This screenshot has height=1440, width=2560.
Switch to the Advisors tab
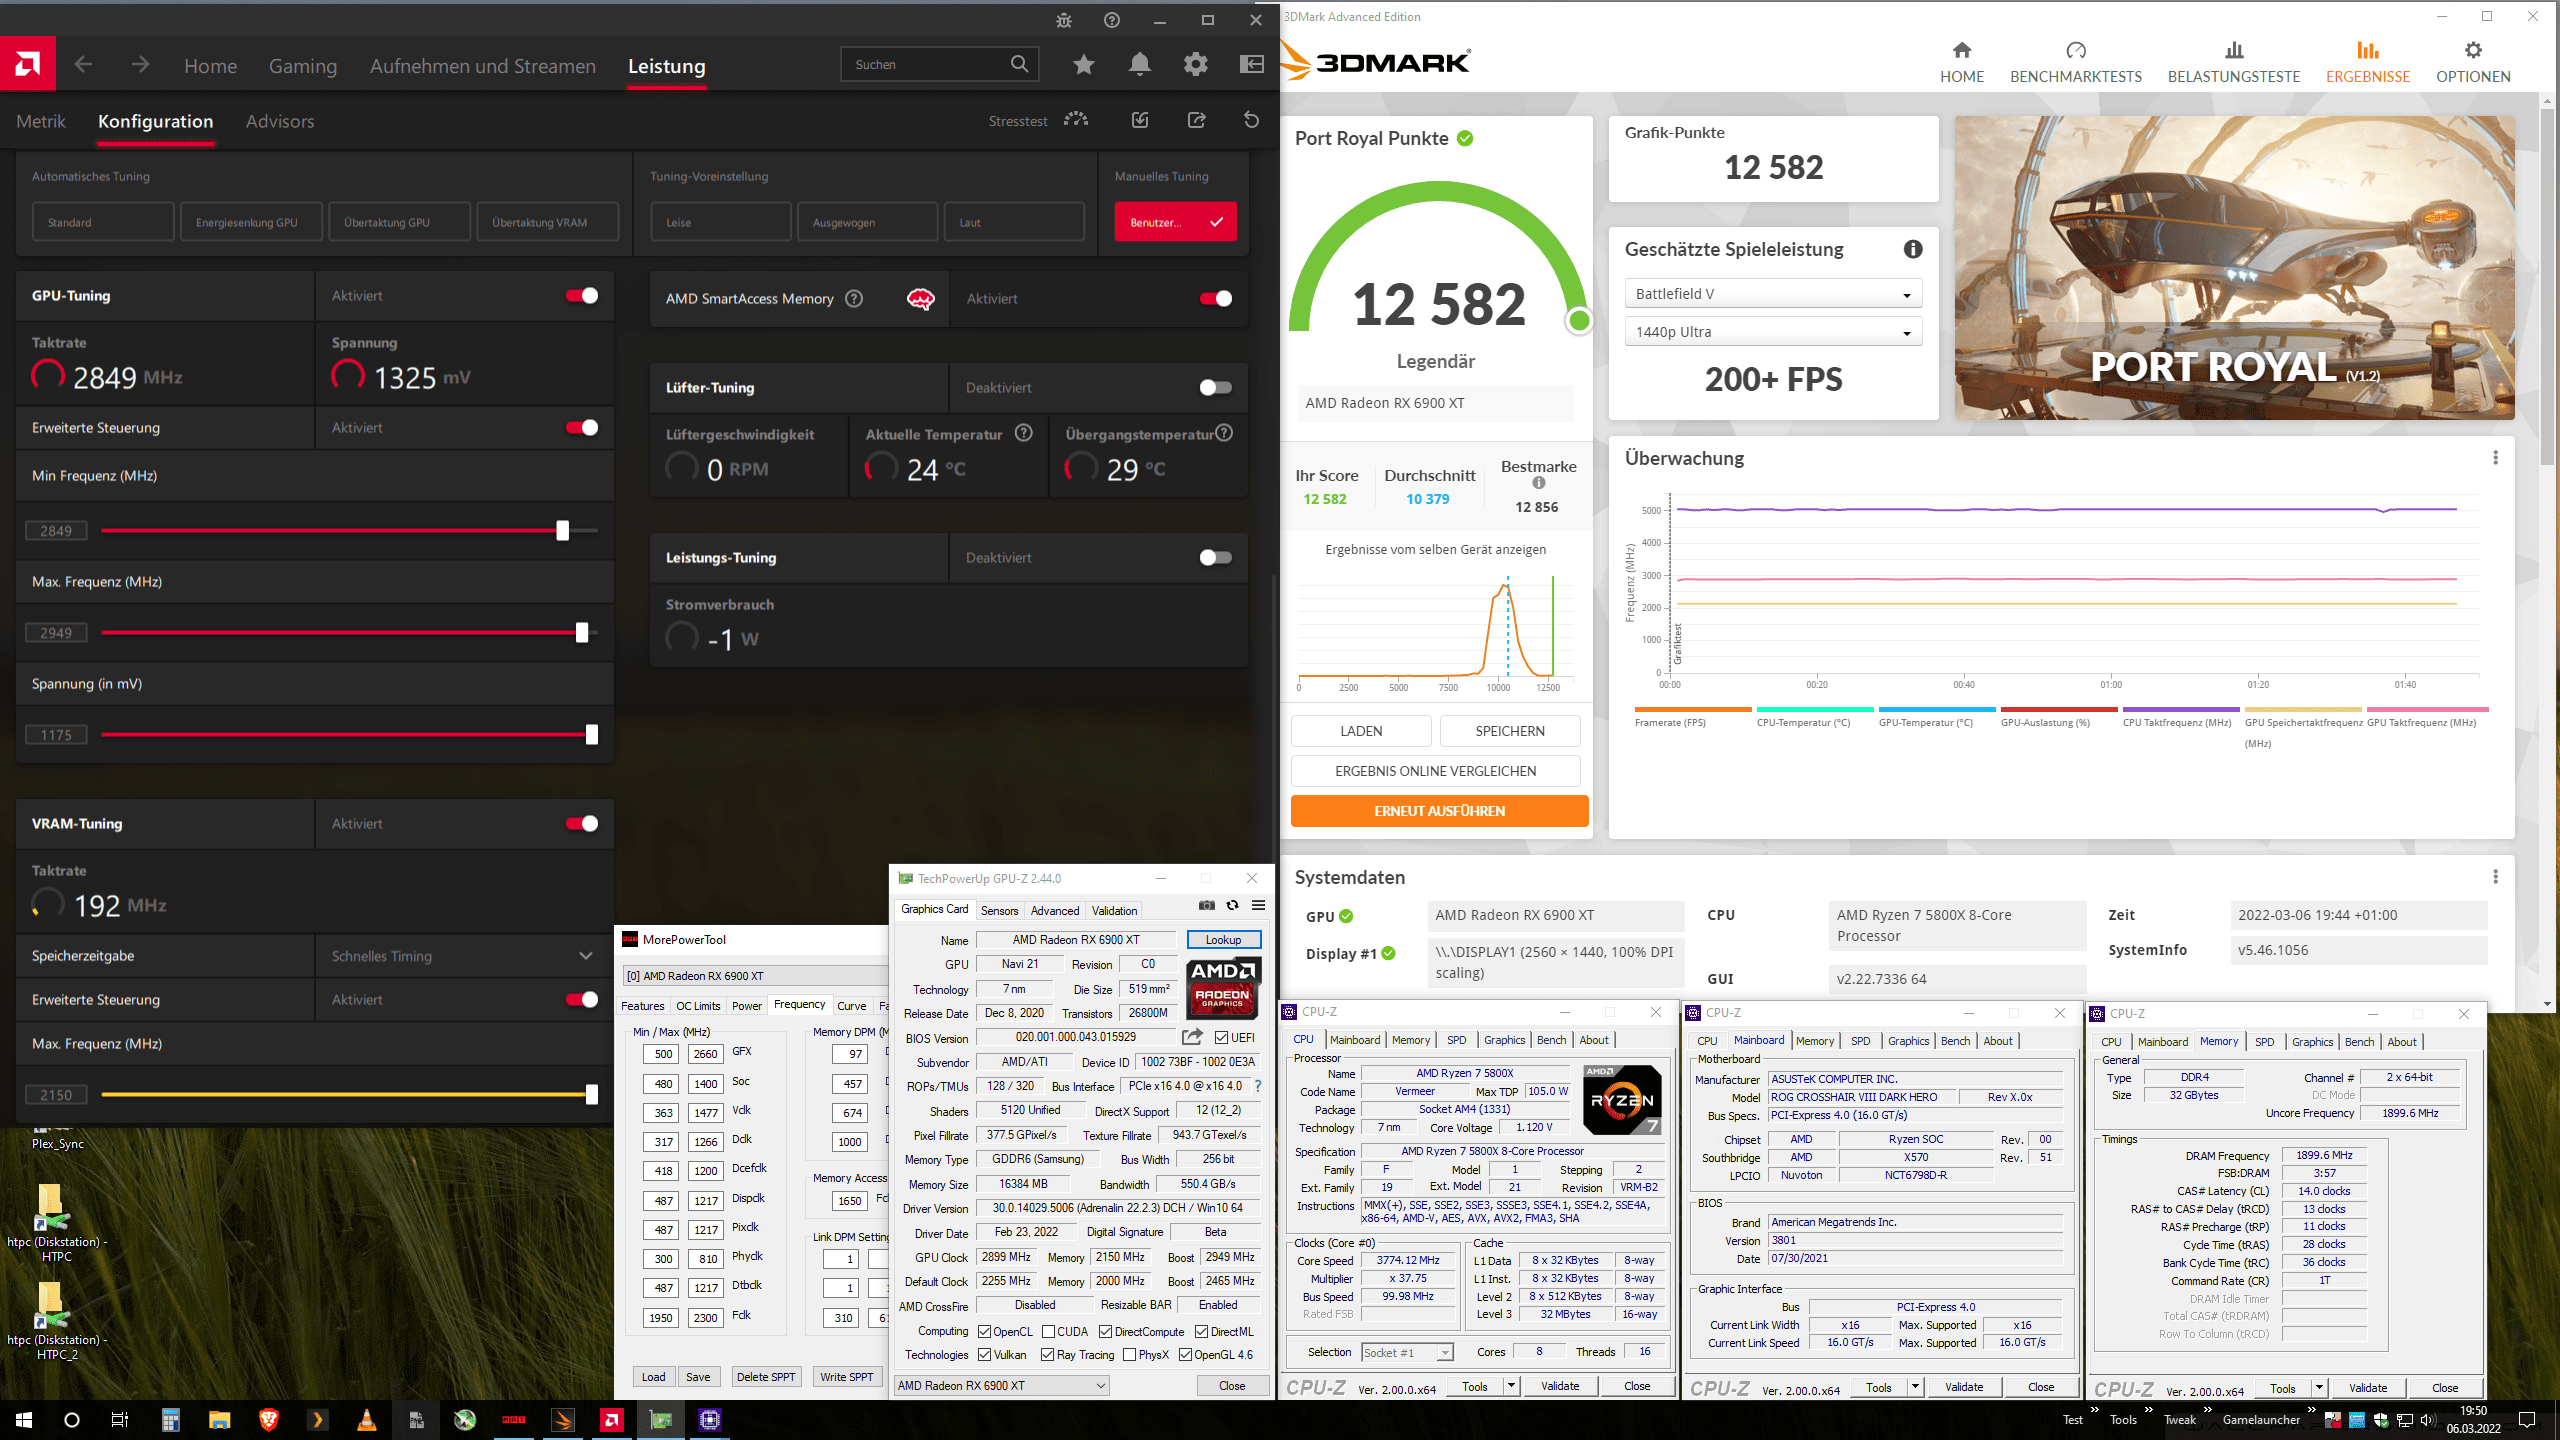pos(280,121)
